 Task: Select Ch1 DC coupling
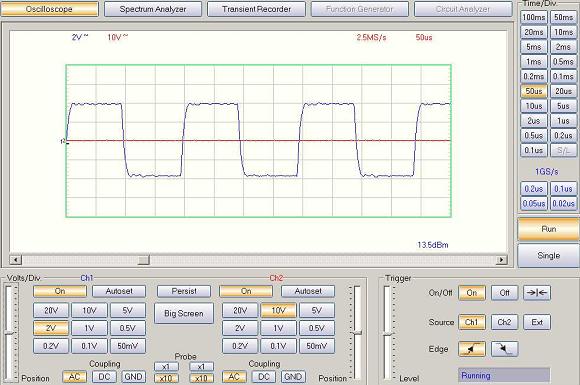104,377
